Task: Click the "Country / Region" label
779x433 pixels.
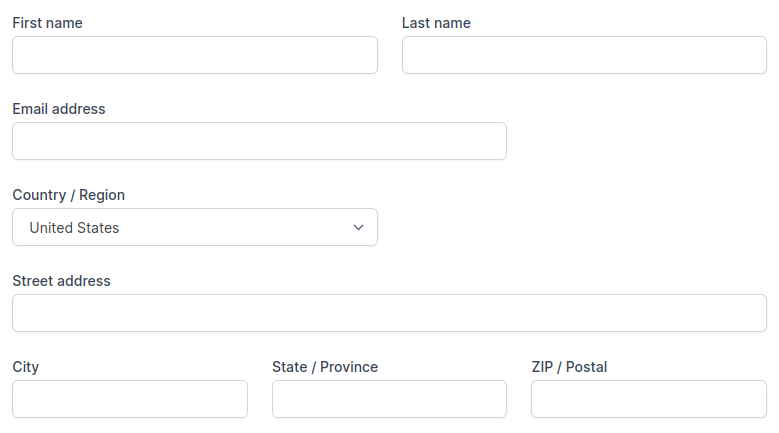Action: pyautogui.click(x=69, y=195)
